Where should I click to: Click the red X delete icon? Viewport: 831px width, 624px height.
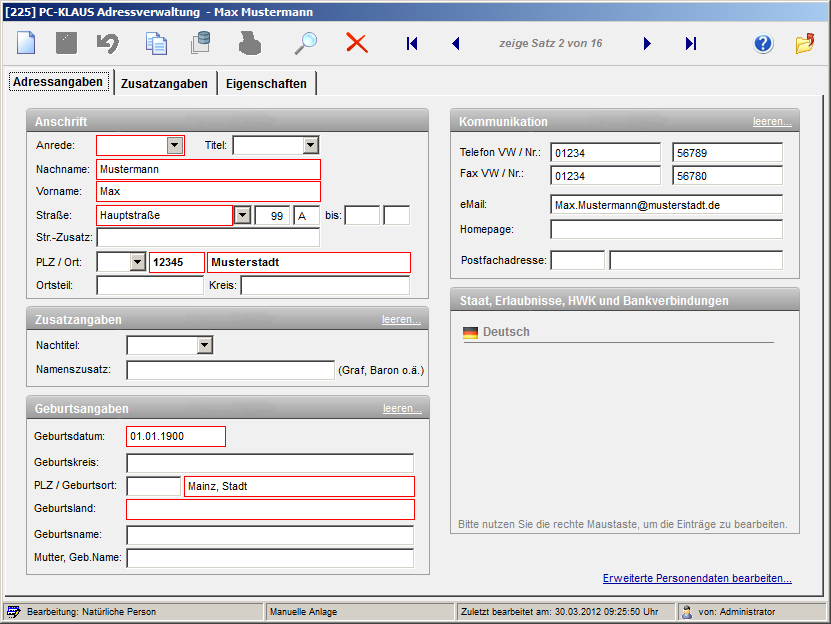pos(357,43)
